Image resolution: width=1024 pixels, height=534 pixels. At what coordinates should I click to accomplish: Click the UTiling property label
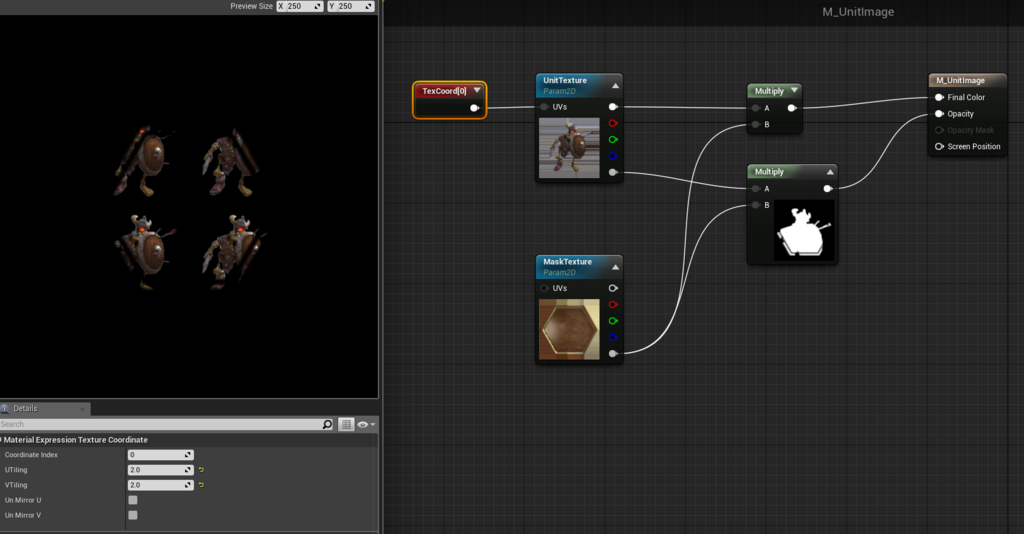click(16, 470)
